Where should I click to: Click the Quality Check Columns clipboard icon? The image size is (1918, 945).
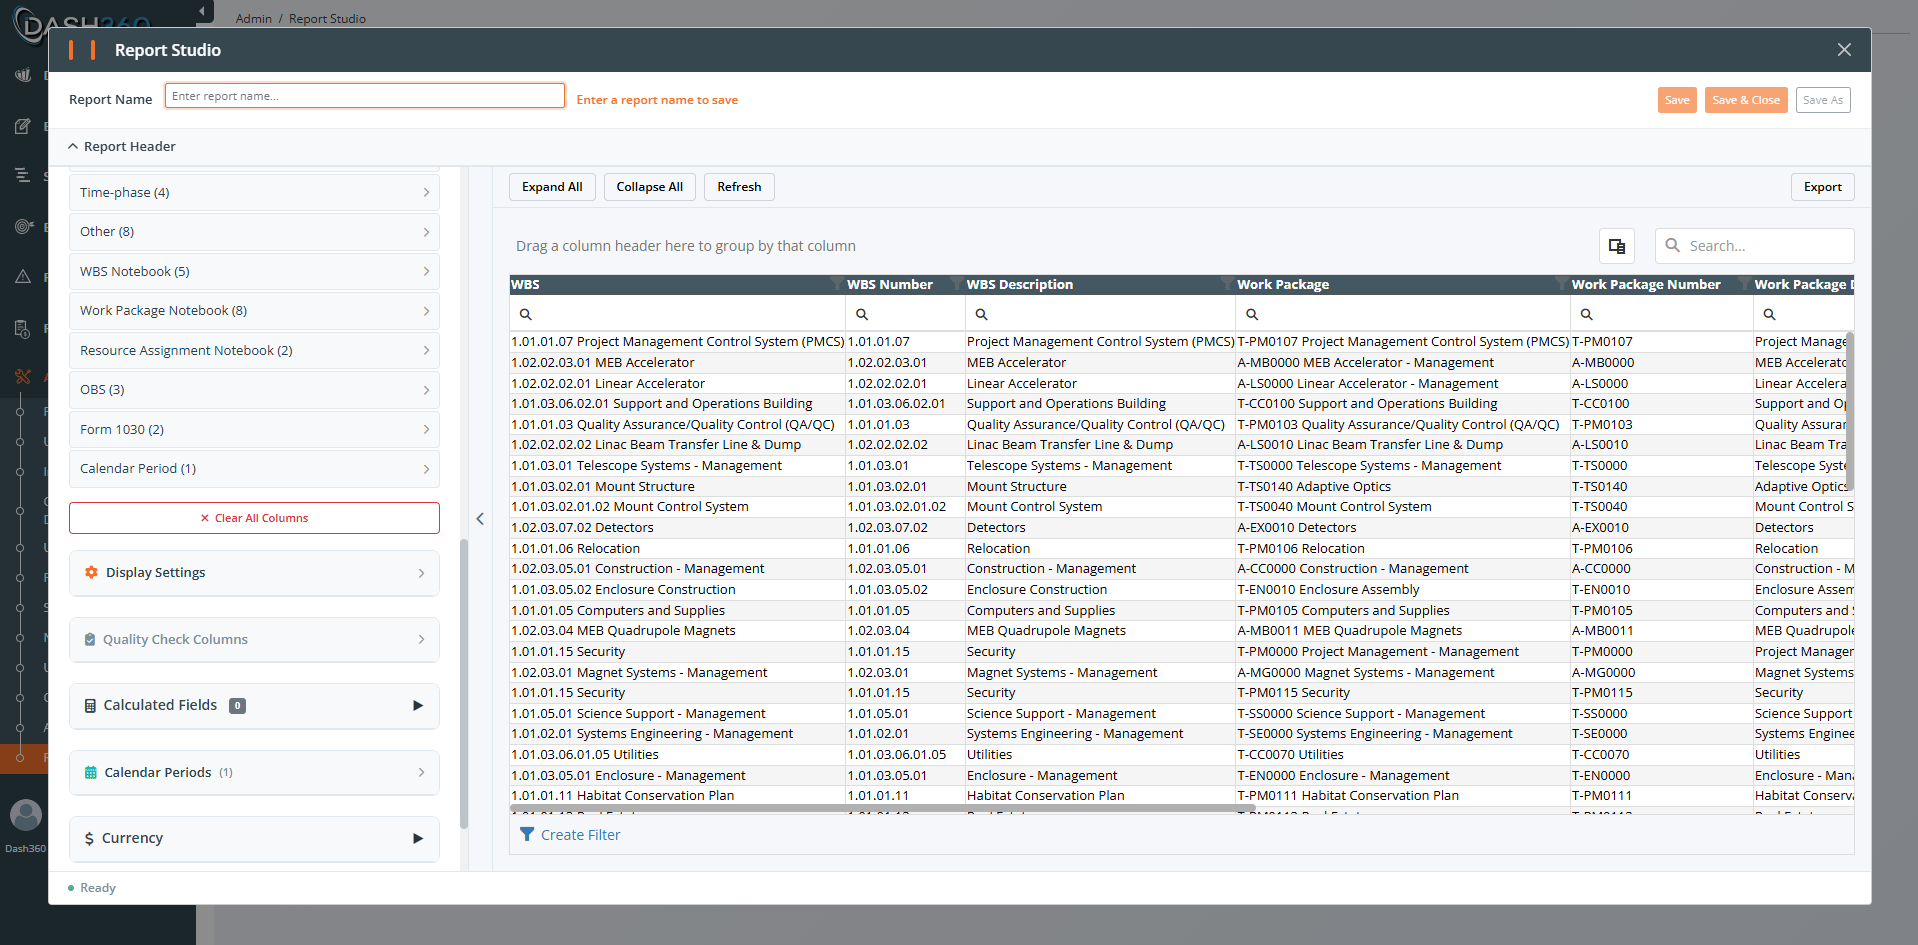90,639
